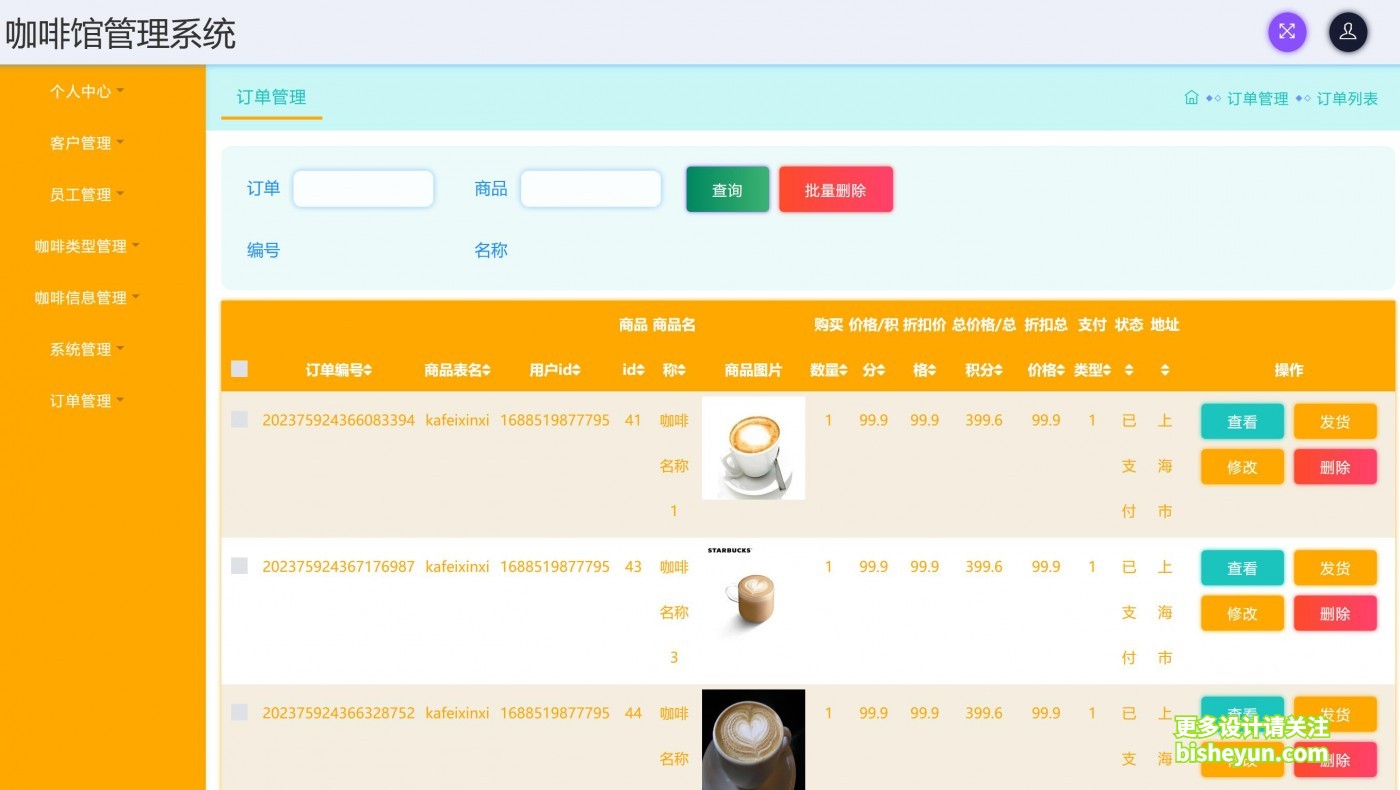This screenshot has width=1400, height=790.
Task: Focus the 商品名称 search input
Action: [591, 189]
